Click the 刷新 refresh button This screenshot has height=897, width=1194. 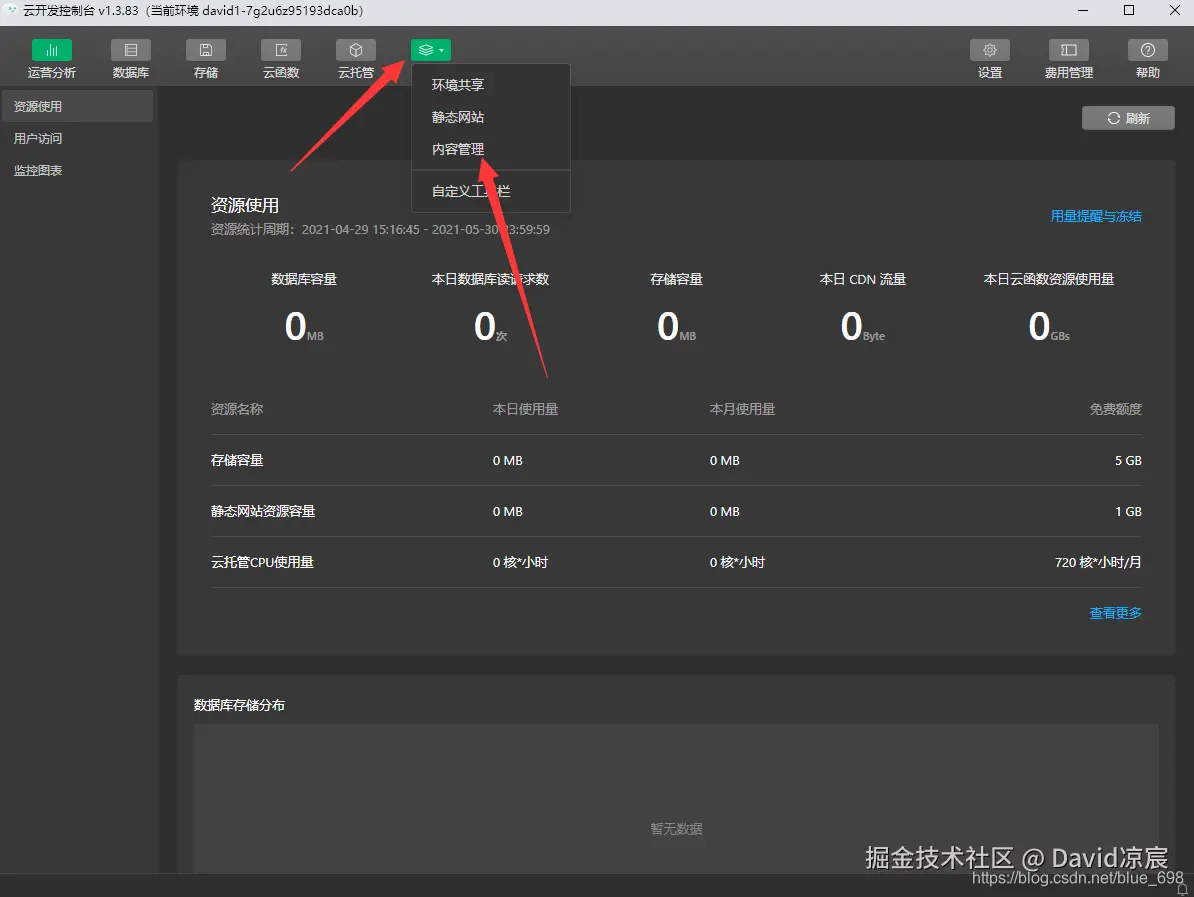tap(1128, 117)
